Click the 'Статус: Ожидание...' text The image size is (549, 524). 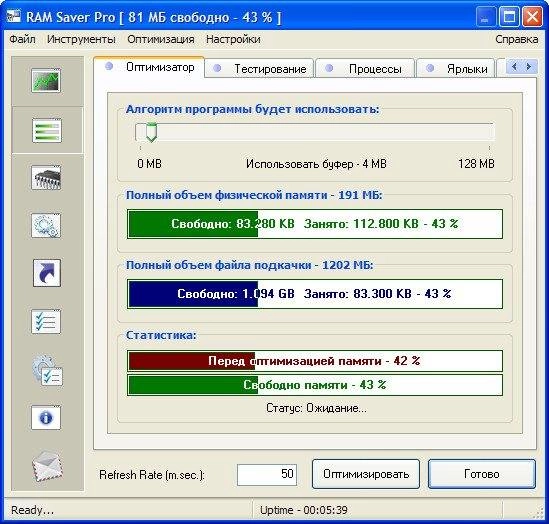[x=317, y=408]
